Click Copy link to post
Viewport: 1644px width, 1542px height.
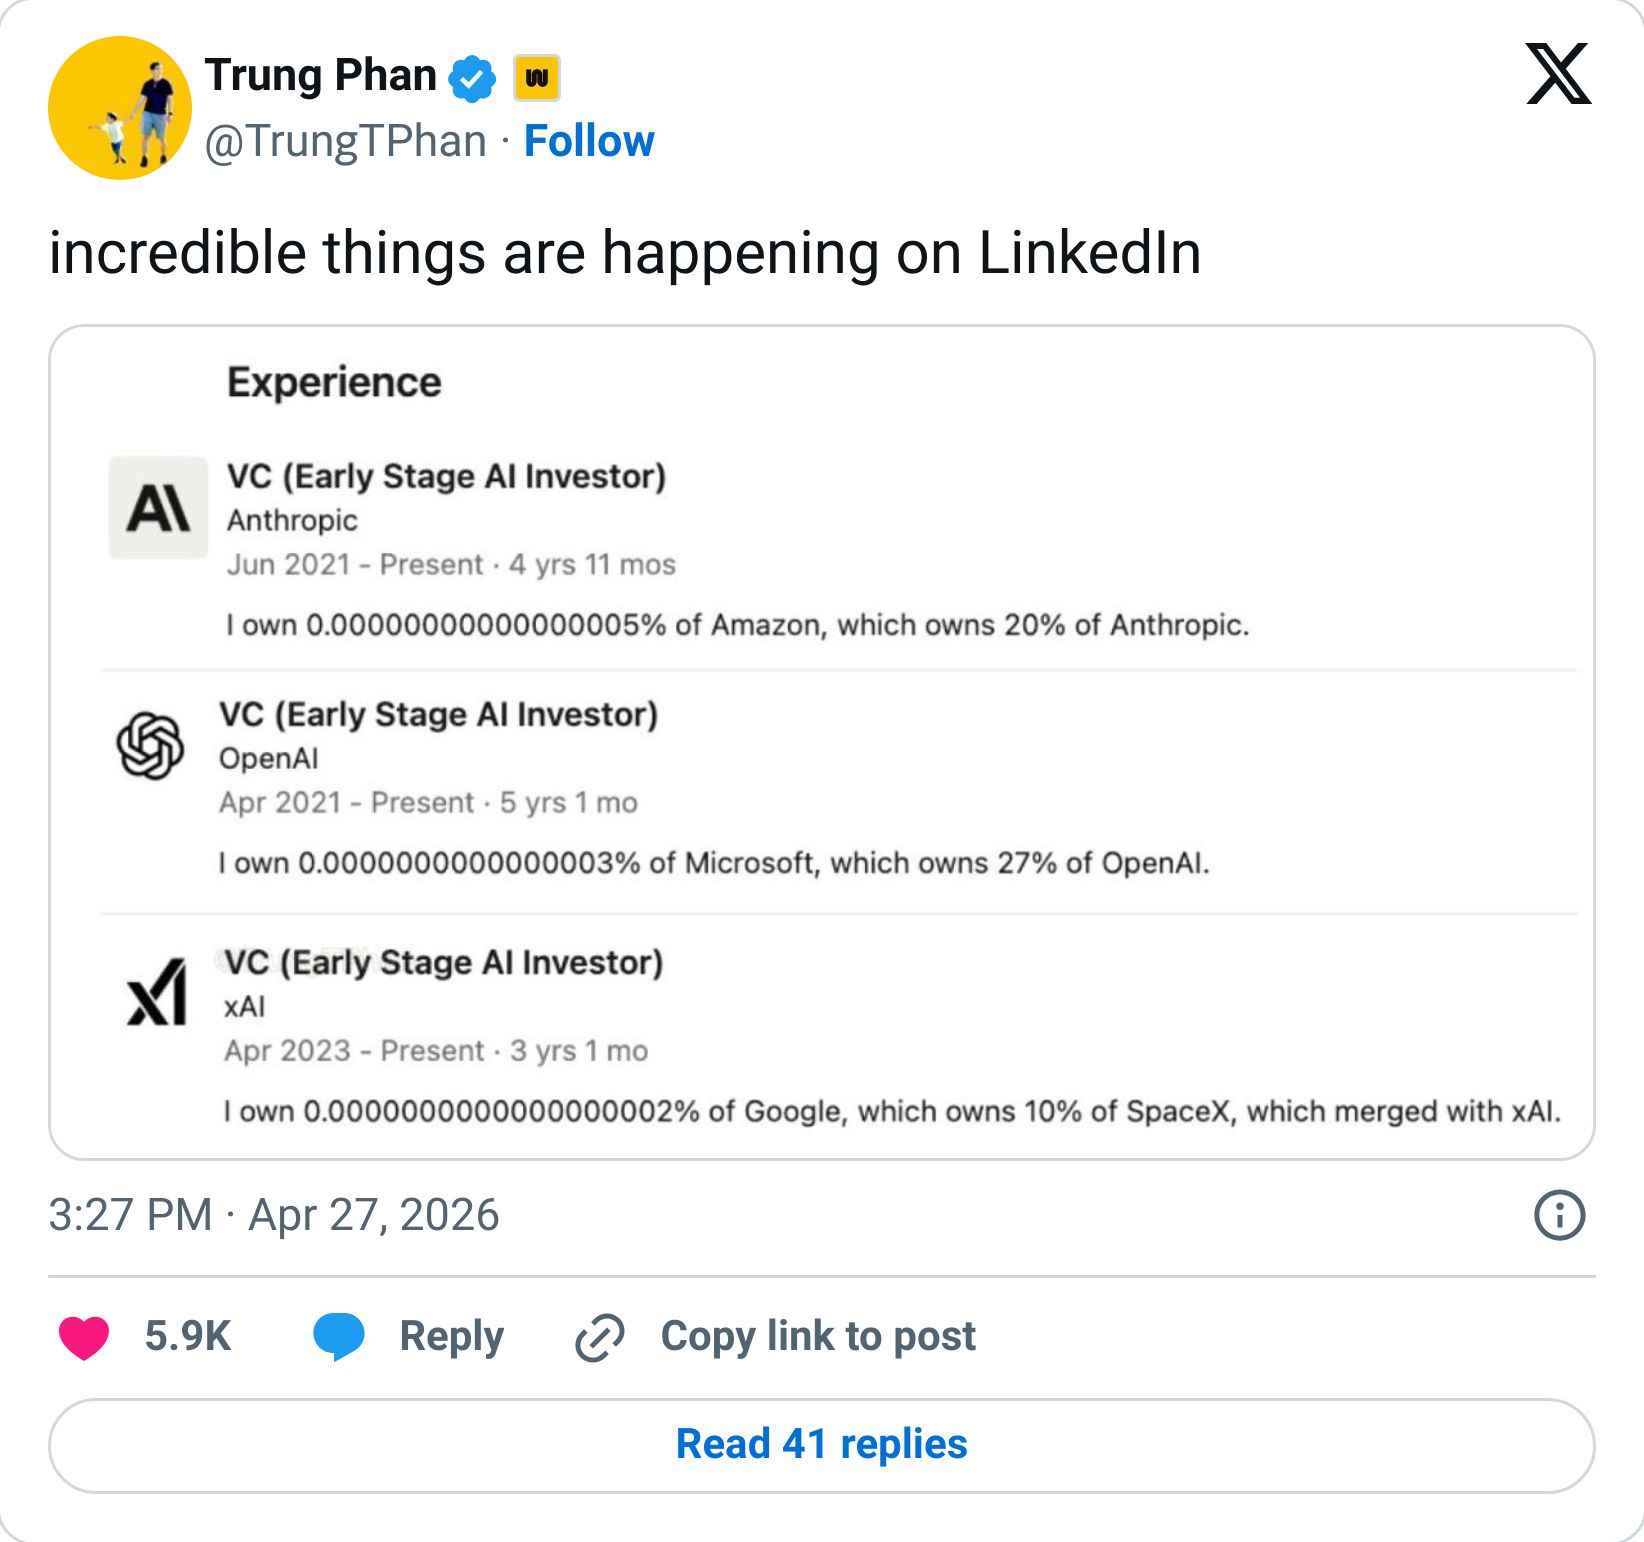pos(818,1336)
